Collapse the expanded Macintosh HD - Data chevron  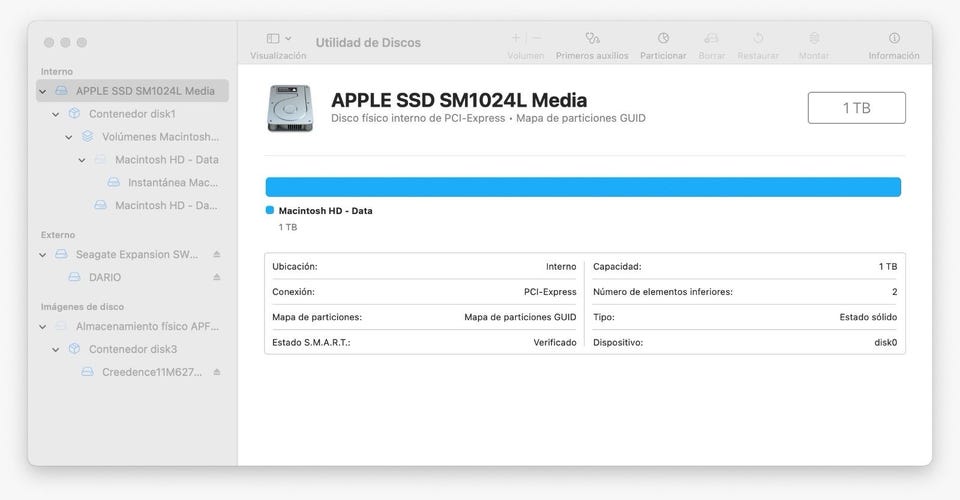pyautogui.click(x=82, y=160)
